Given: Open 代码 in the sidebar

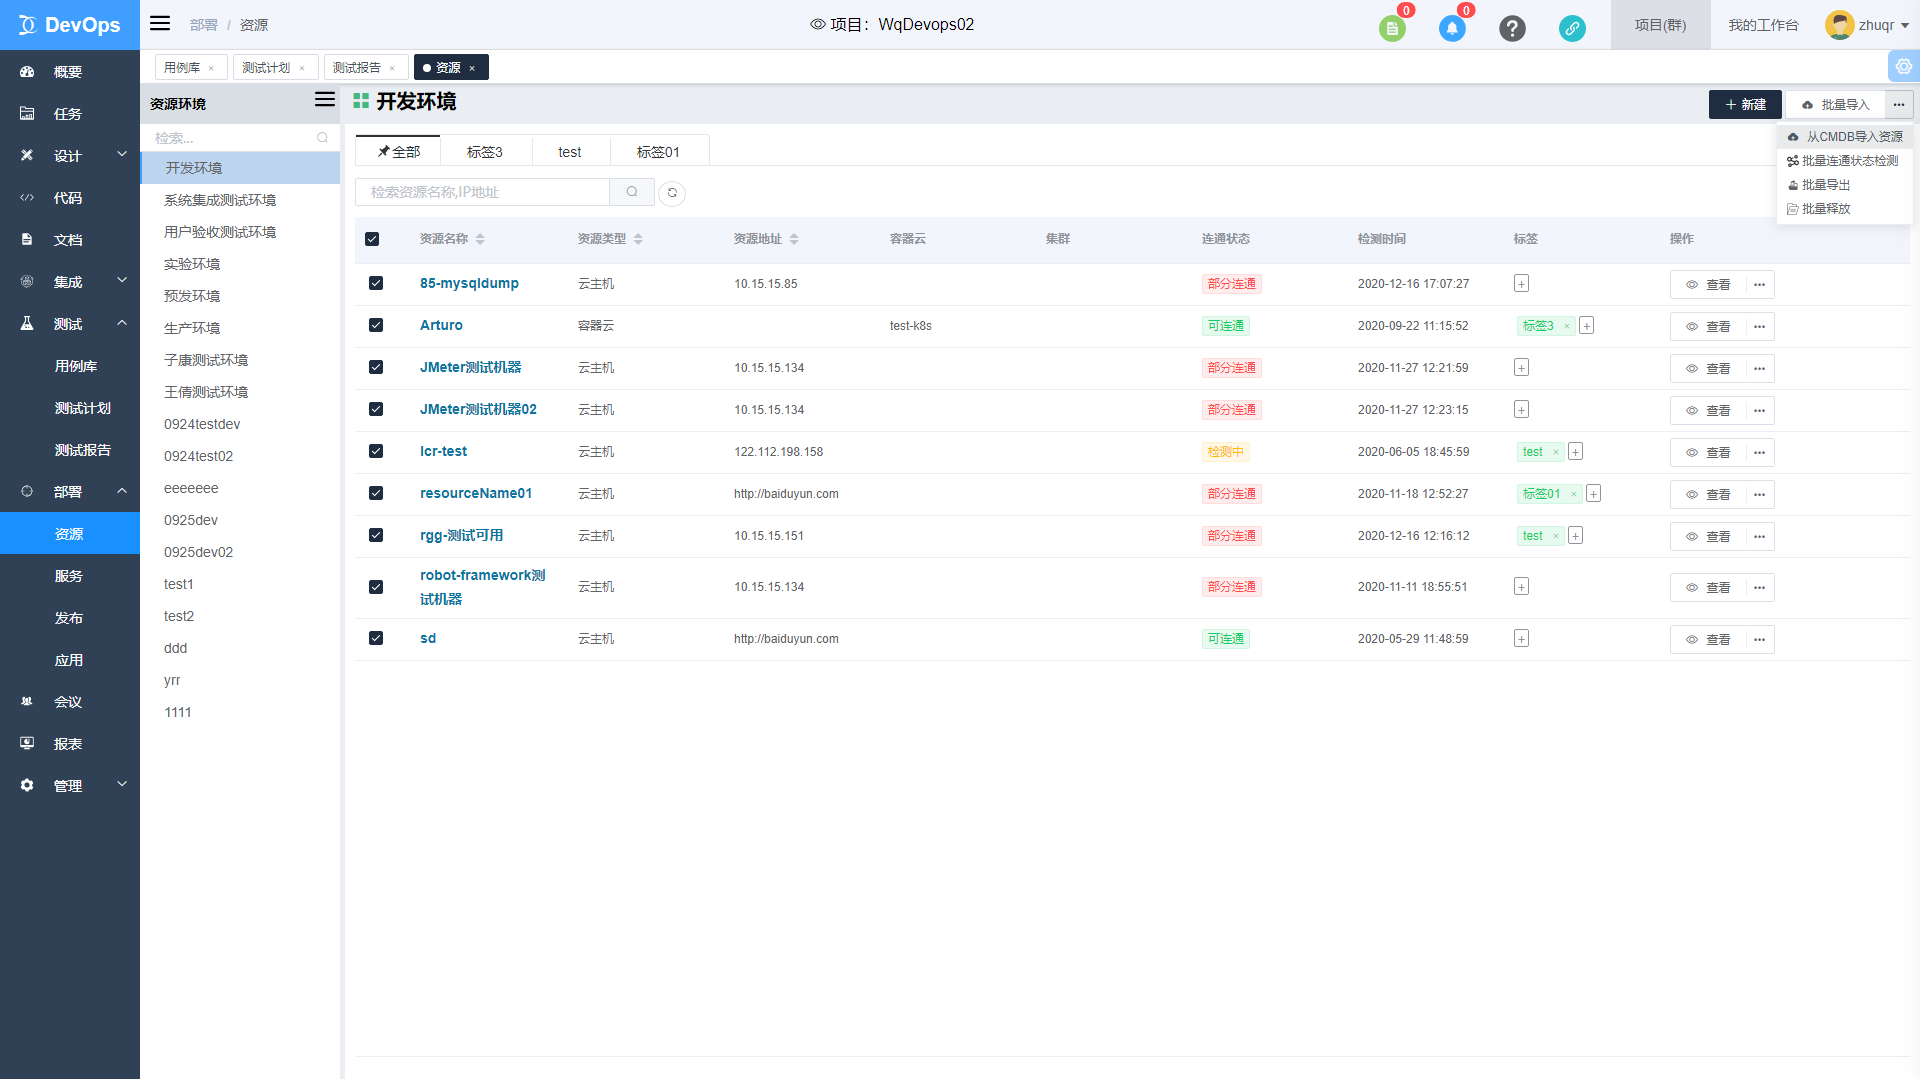Looking at the screenshot, I should coord(70,198).
